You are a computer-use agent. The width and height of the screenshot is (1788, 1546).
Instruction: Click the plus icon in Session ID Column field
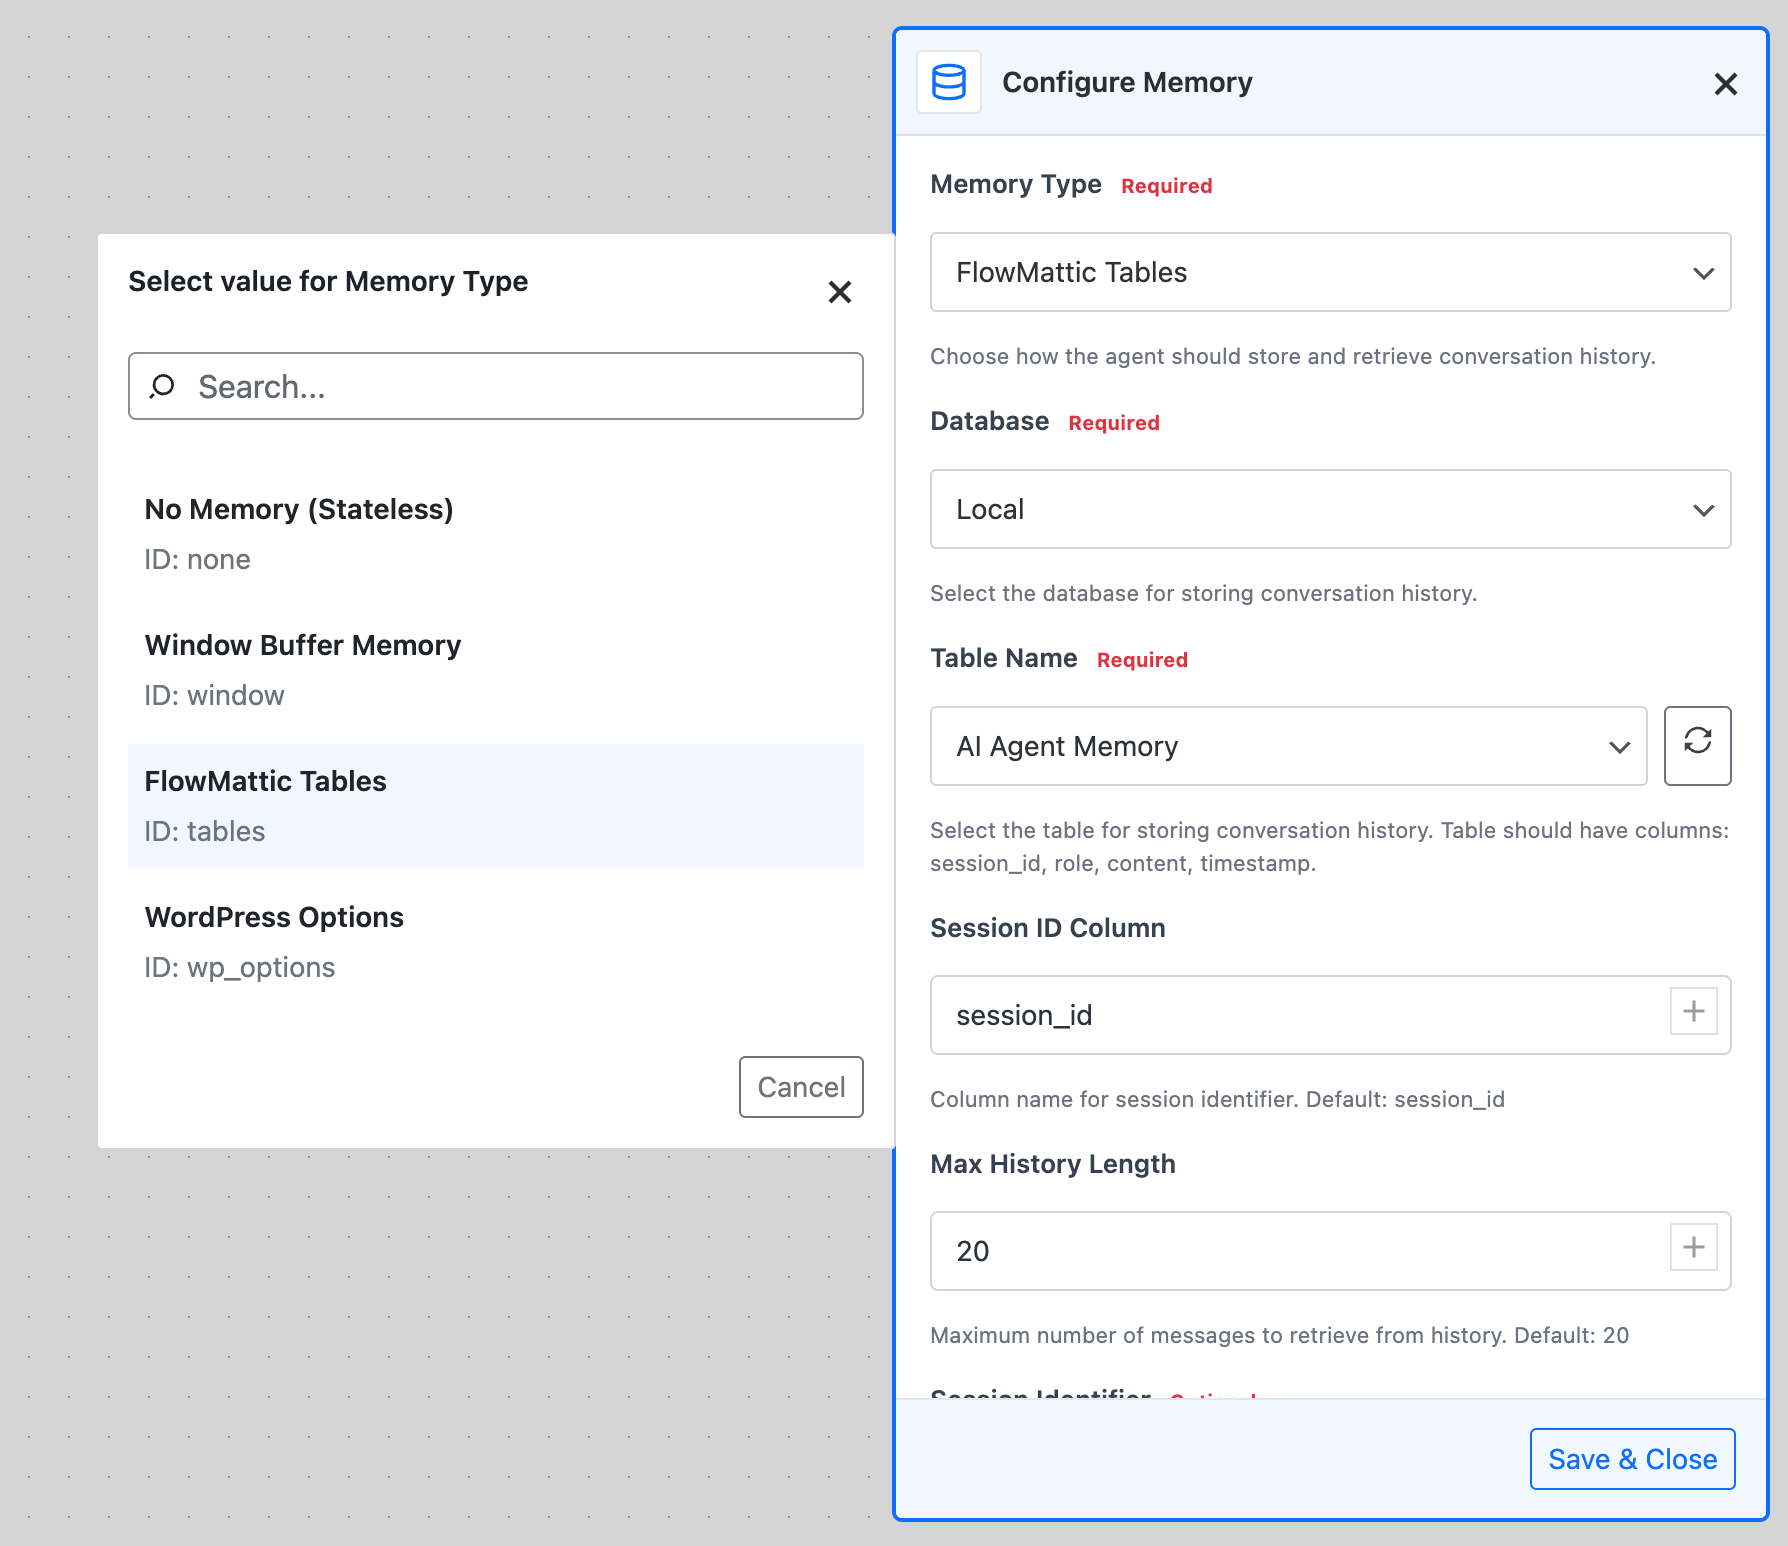click(1693, 1011)
